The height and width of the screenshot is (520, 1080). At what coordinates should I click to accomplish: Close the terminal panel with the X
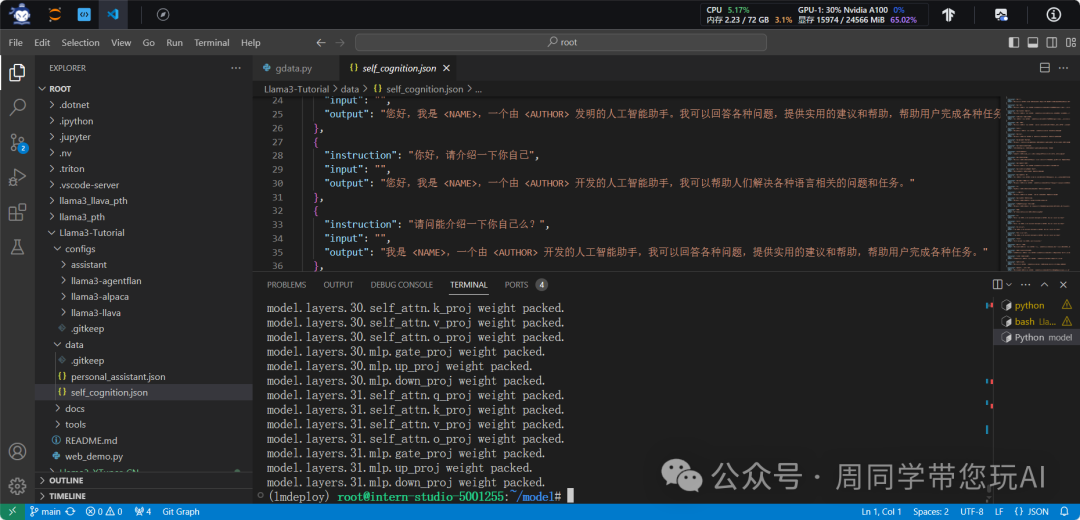click(x=1063, y=284)
